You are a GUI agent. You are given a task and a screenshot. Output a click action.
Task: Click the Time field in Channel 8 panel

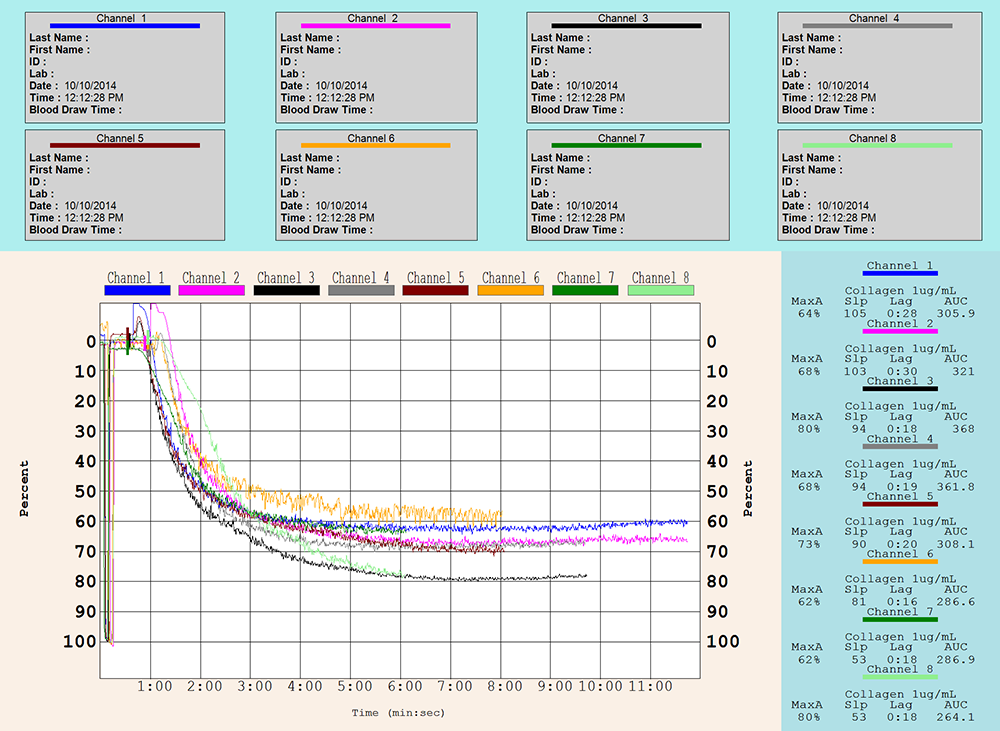click(x=829, y=218)
